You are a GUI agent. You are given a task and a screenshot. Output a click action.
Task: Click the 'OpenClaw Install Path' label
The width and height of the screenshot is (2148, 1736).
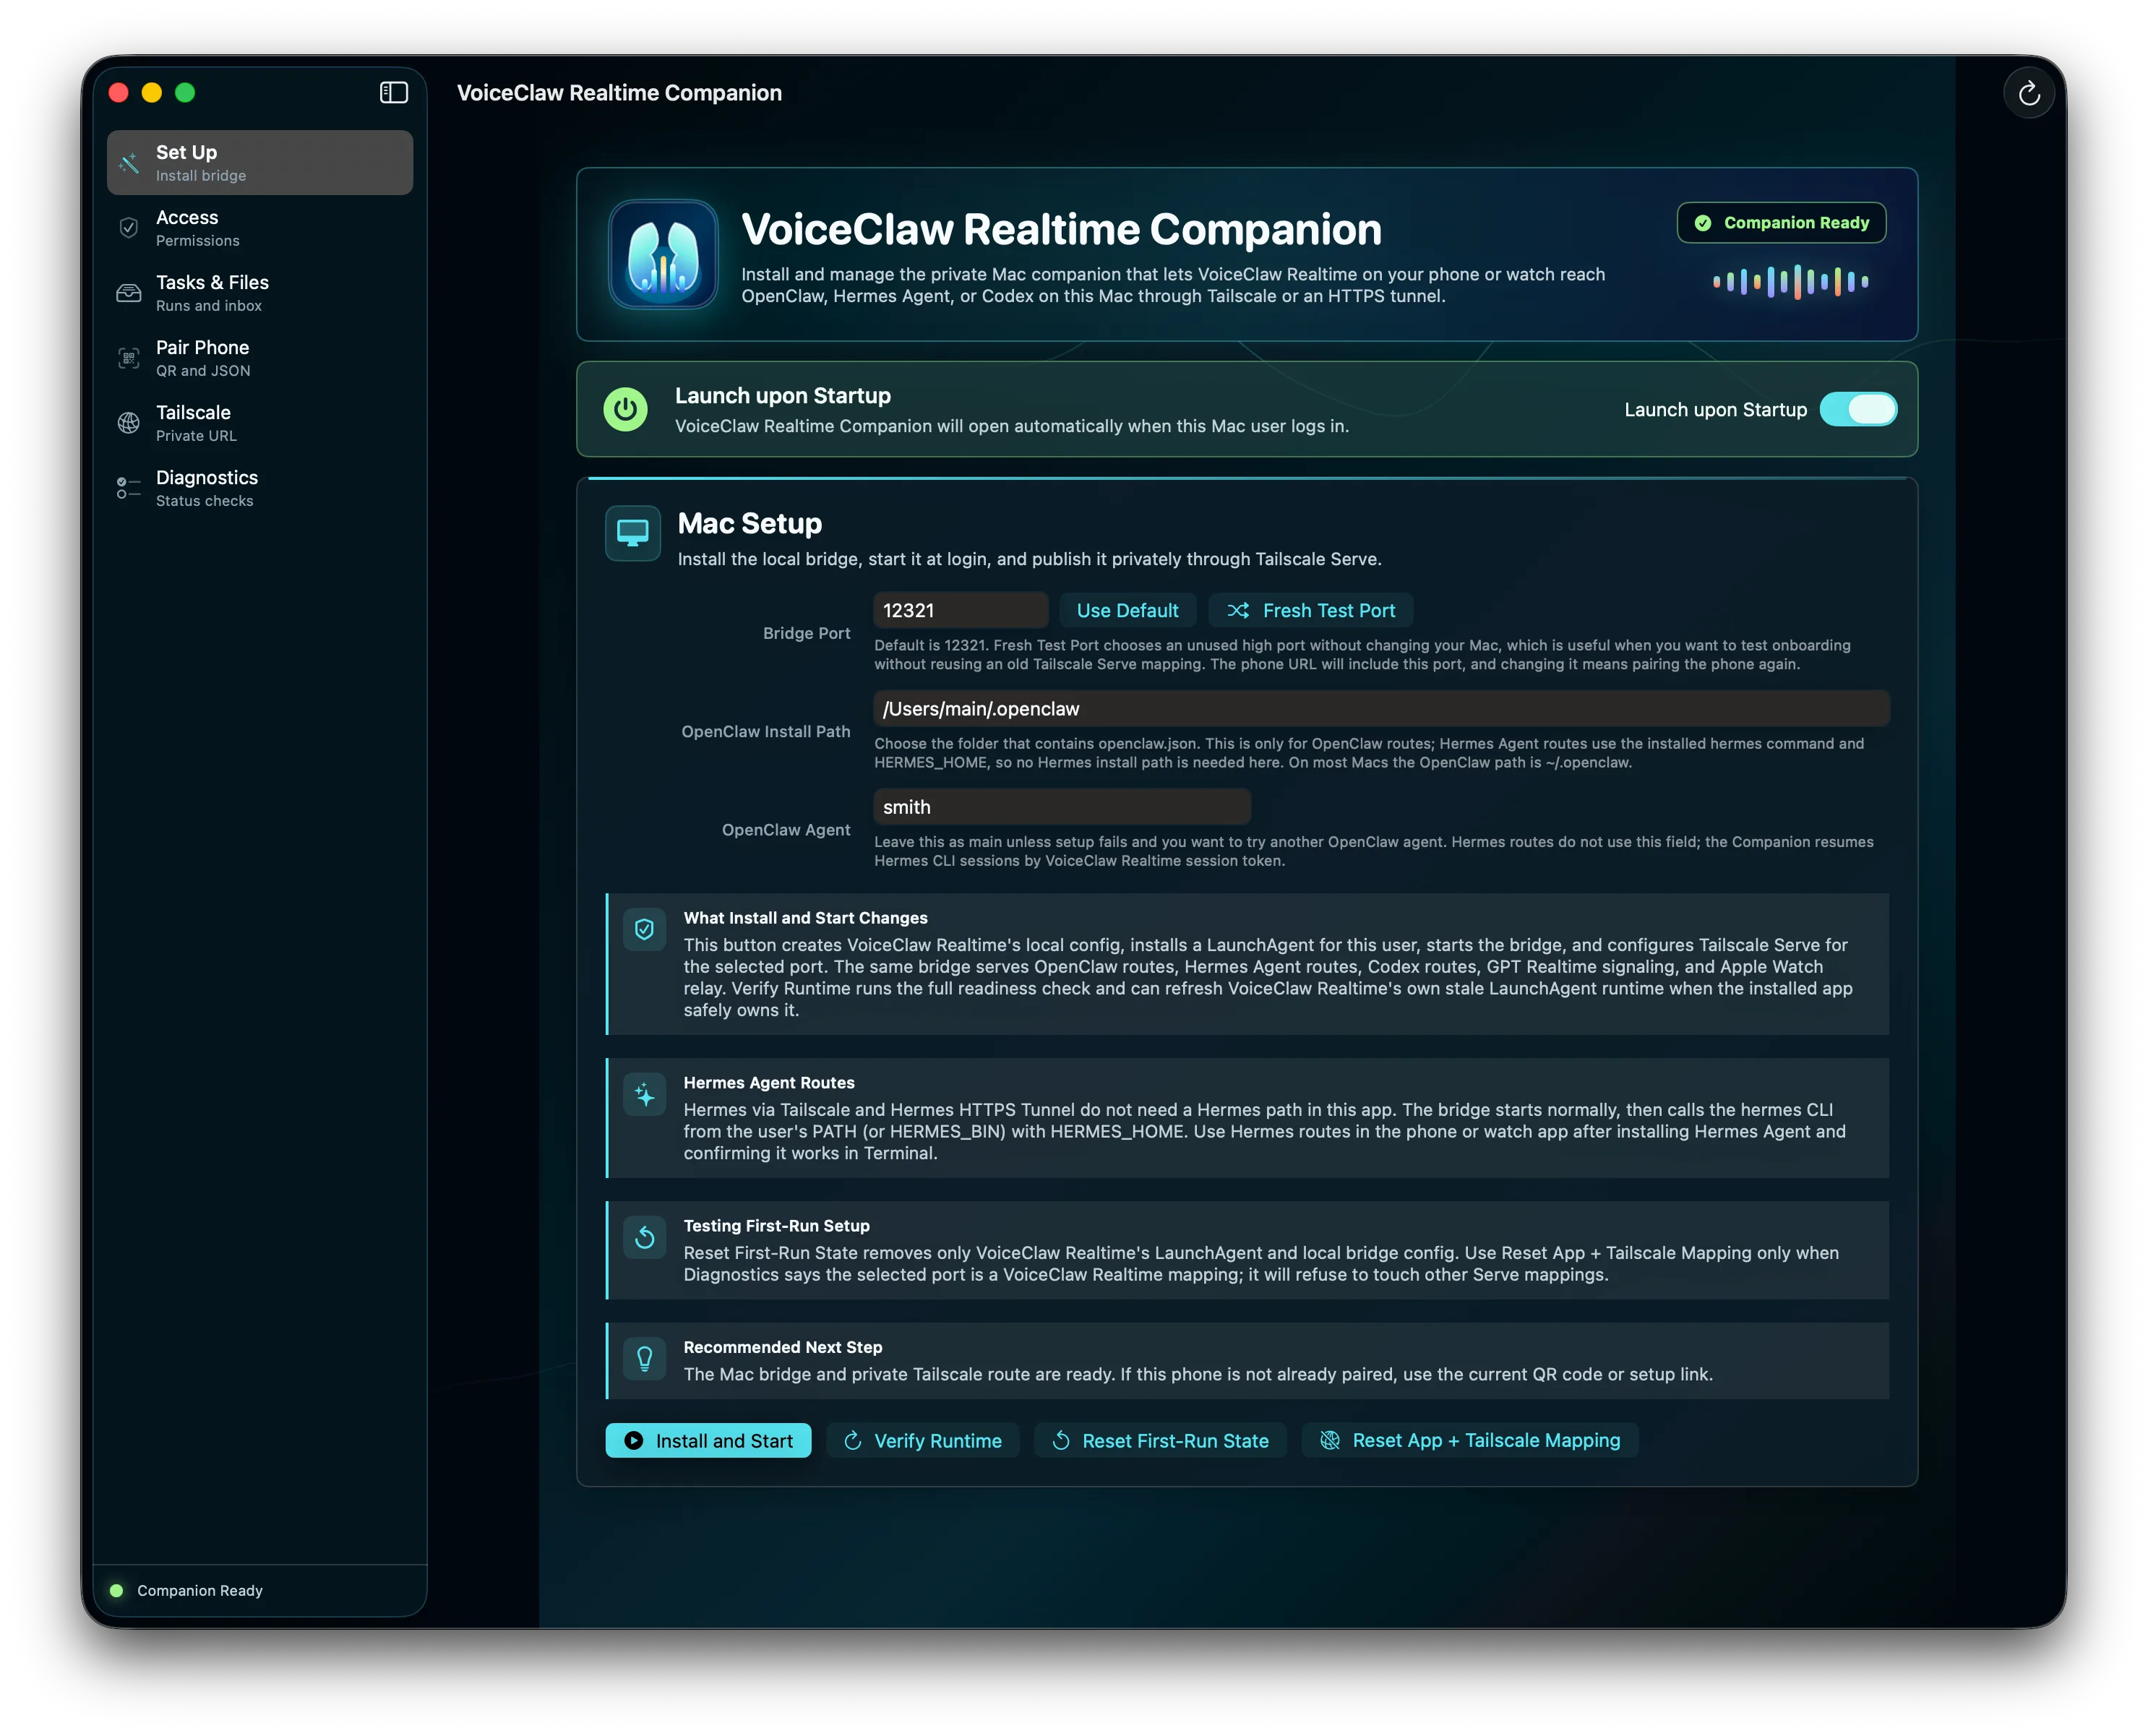coord(766,731)
